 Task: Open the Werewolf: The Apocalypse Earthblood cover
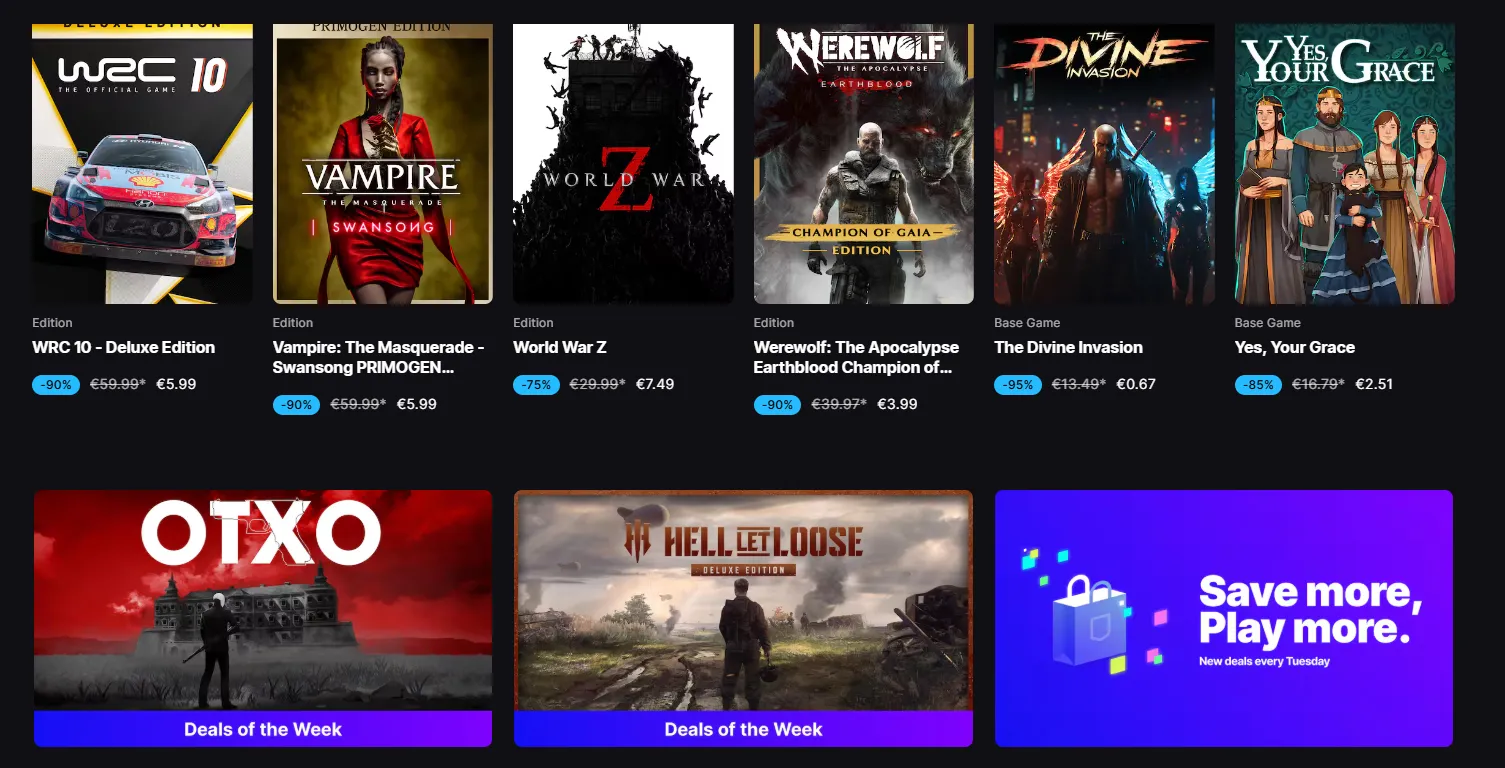click(x=864, y=164)
